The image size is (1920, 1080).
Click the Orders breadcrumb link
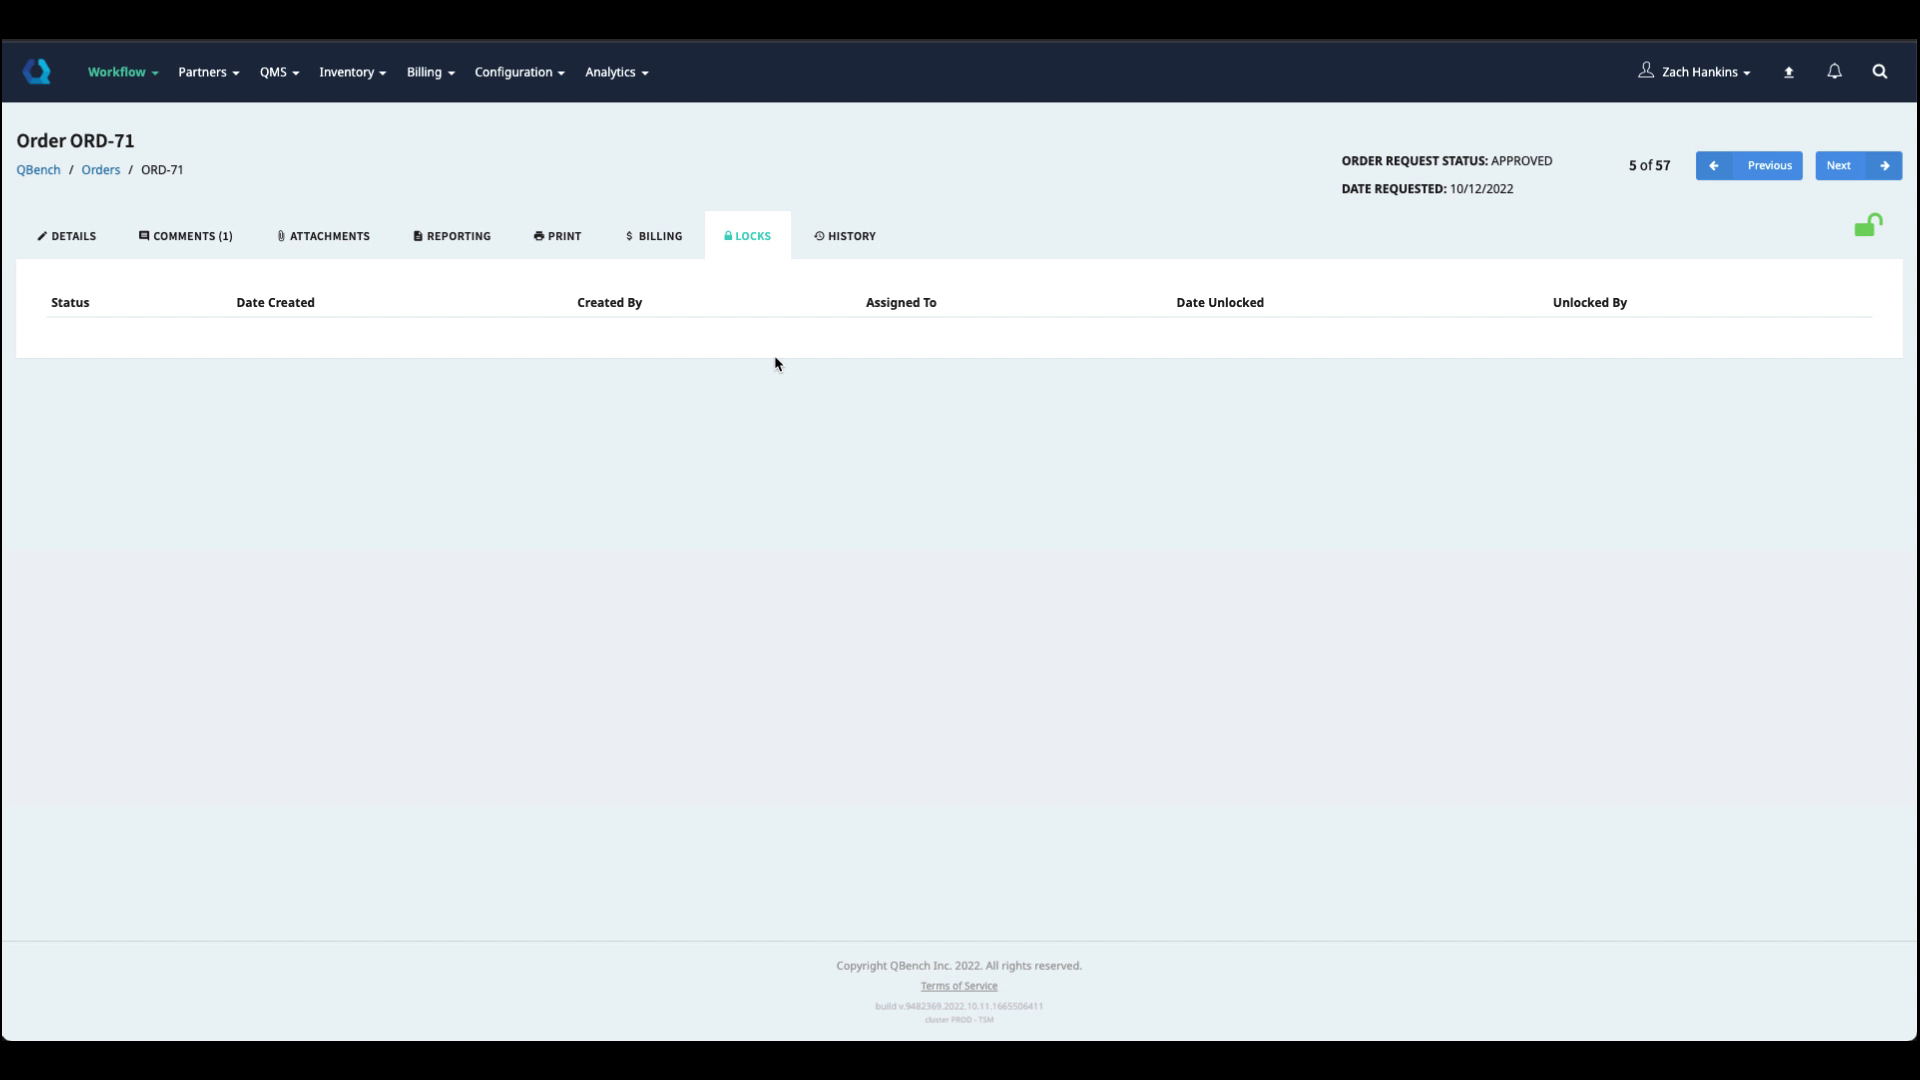(x=100, y=170)
